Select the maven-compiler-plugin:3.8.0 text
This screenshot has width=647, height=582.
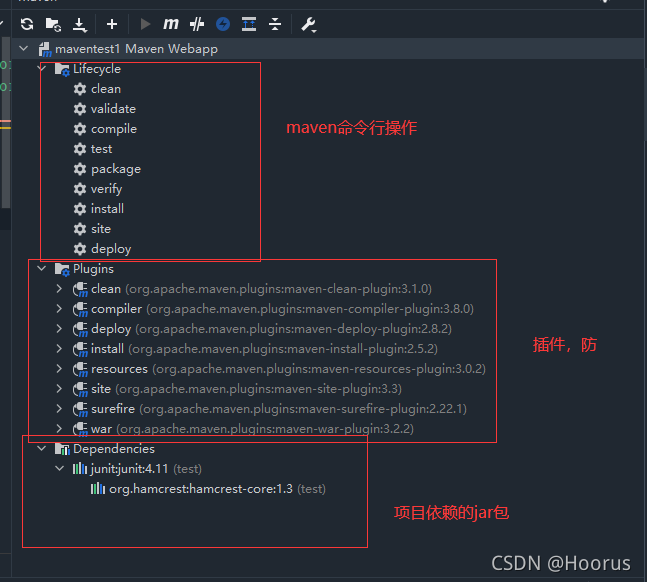click(388, 309)
